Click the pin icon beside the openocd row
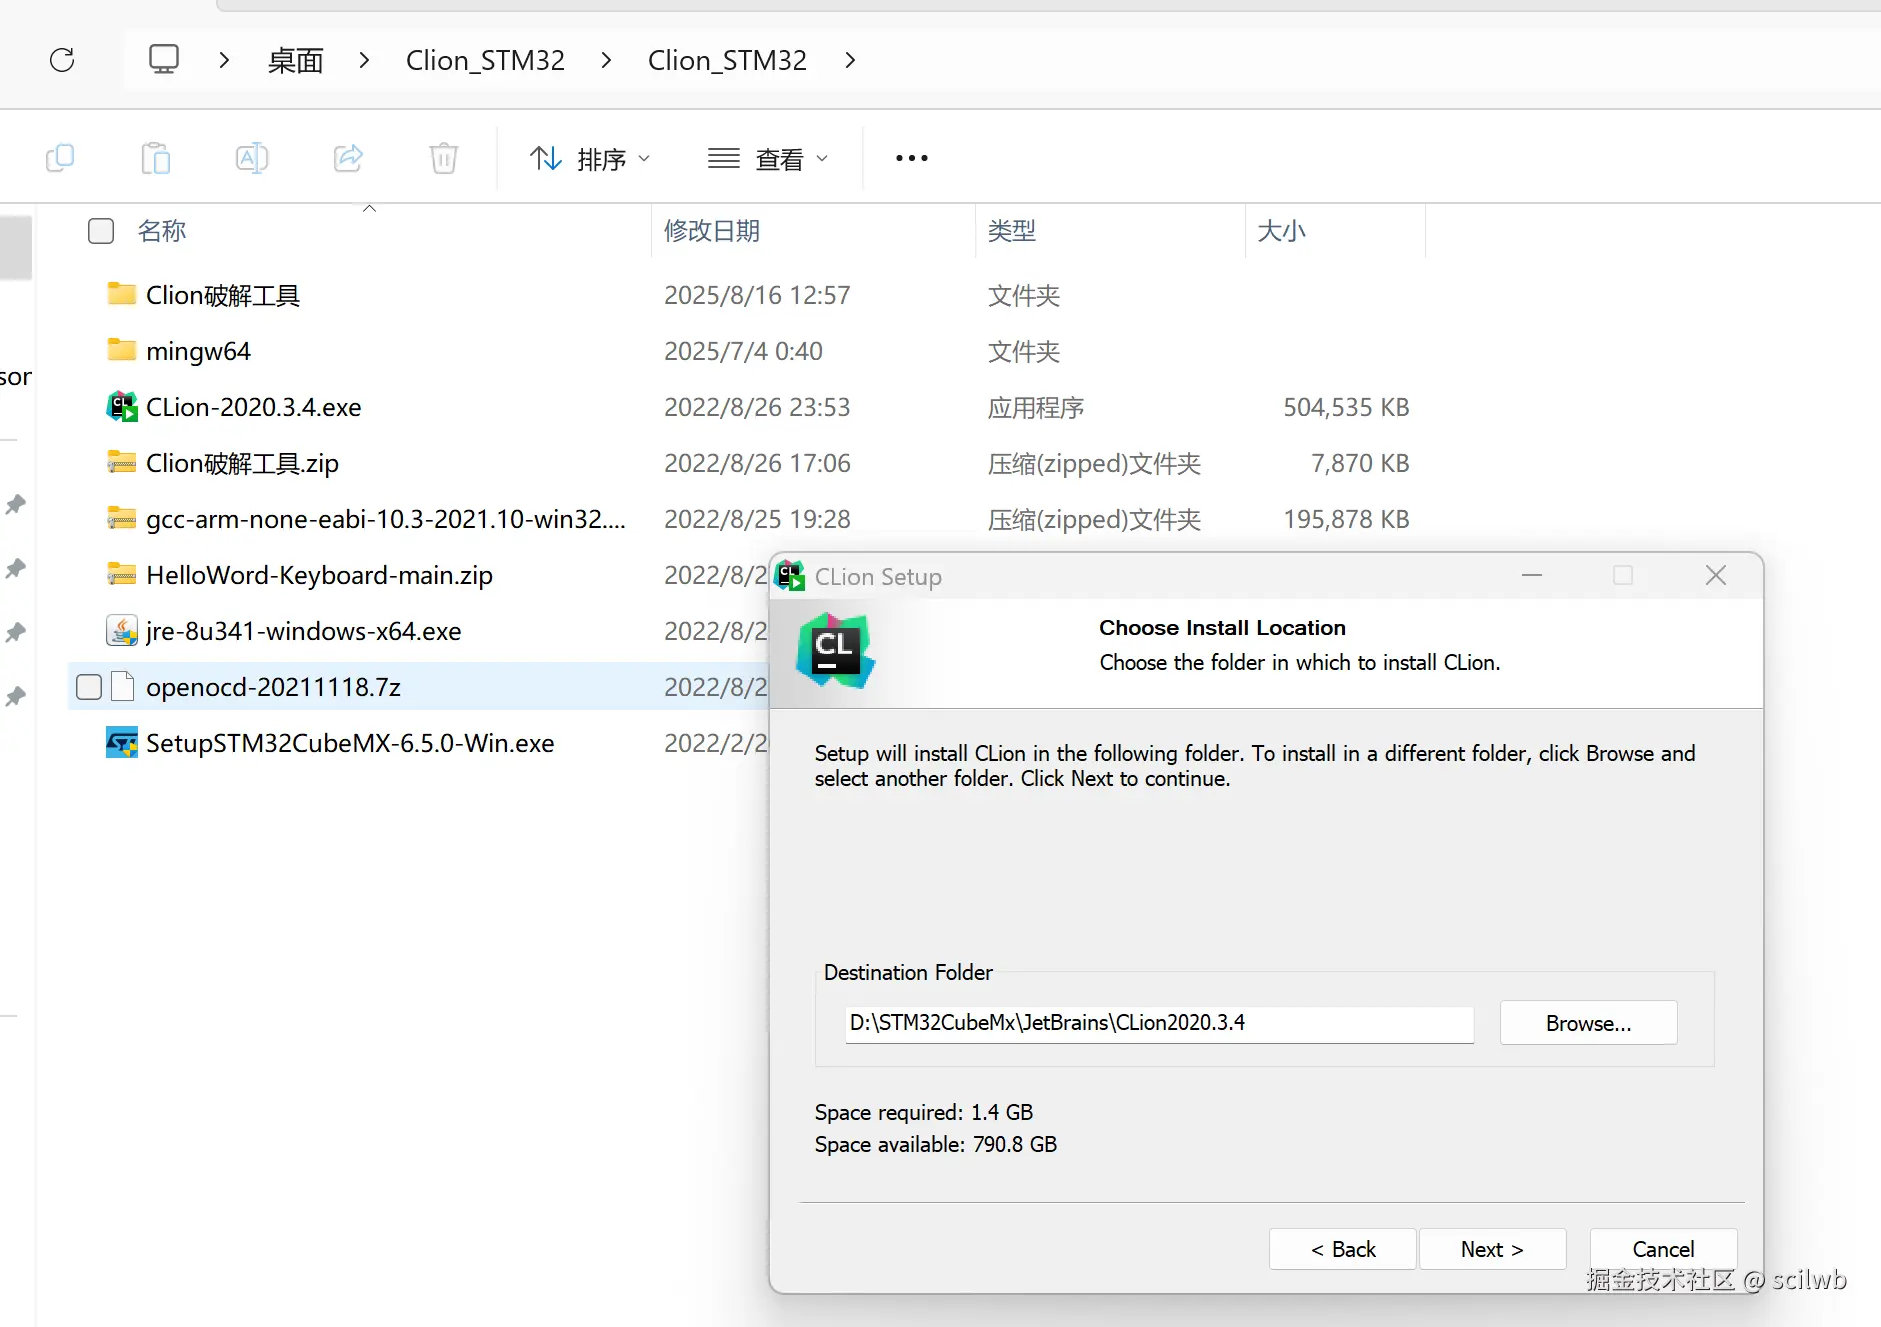 pyautogui.click(x=16, y=696)
